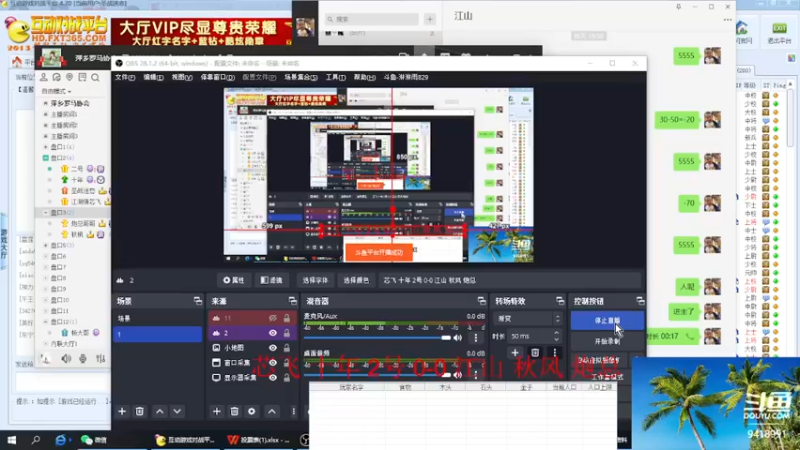The image size is (800, 450).
Task: Add a new scene with plus icon
Action: pos(122,411)
